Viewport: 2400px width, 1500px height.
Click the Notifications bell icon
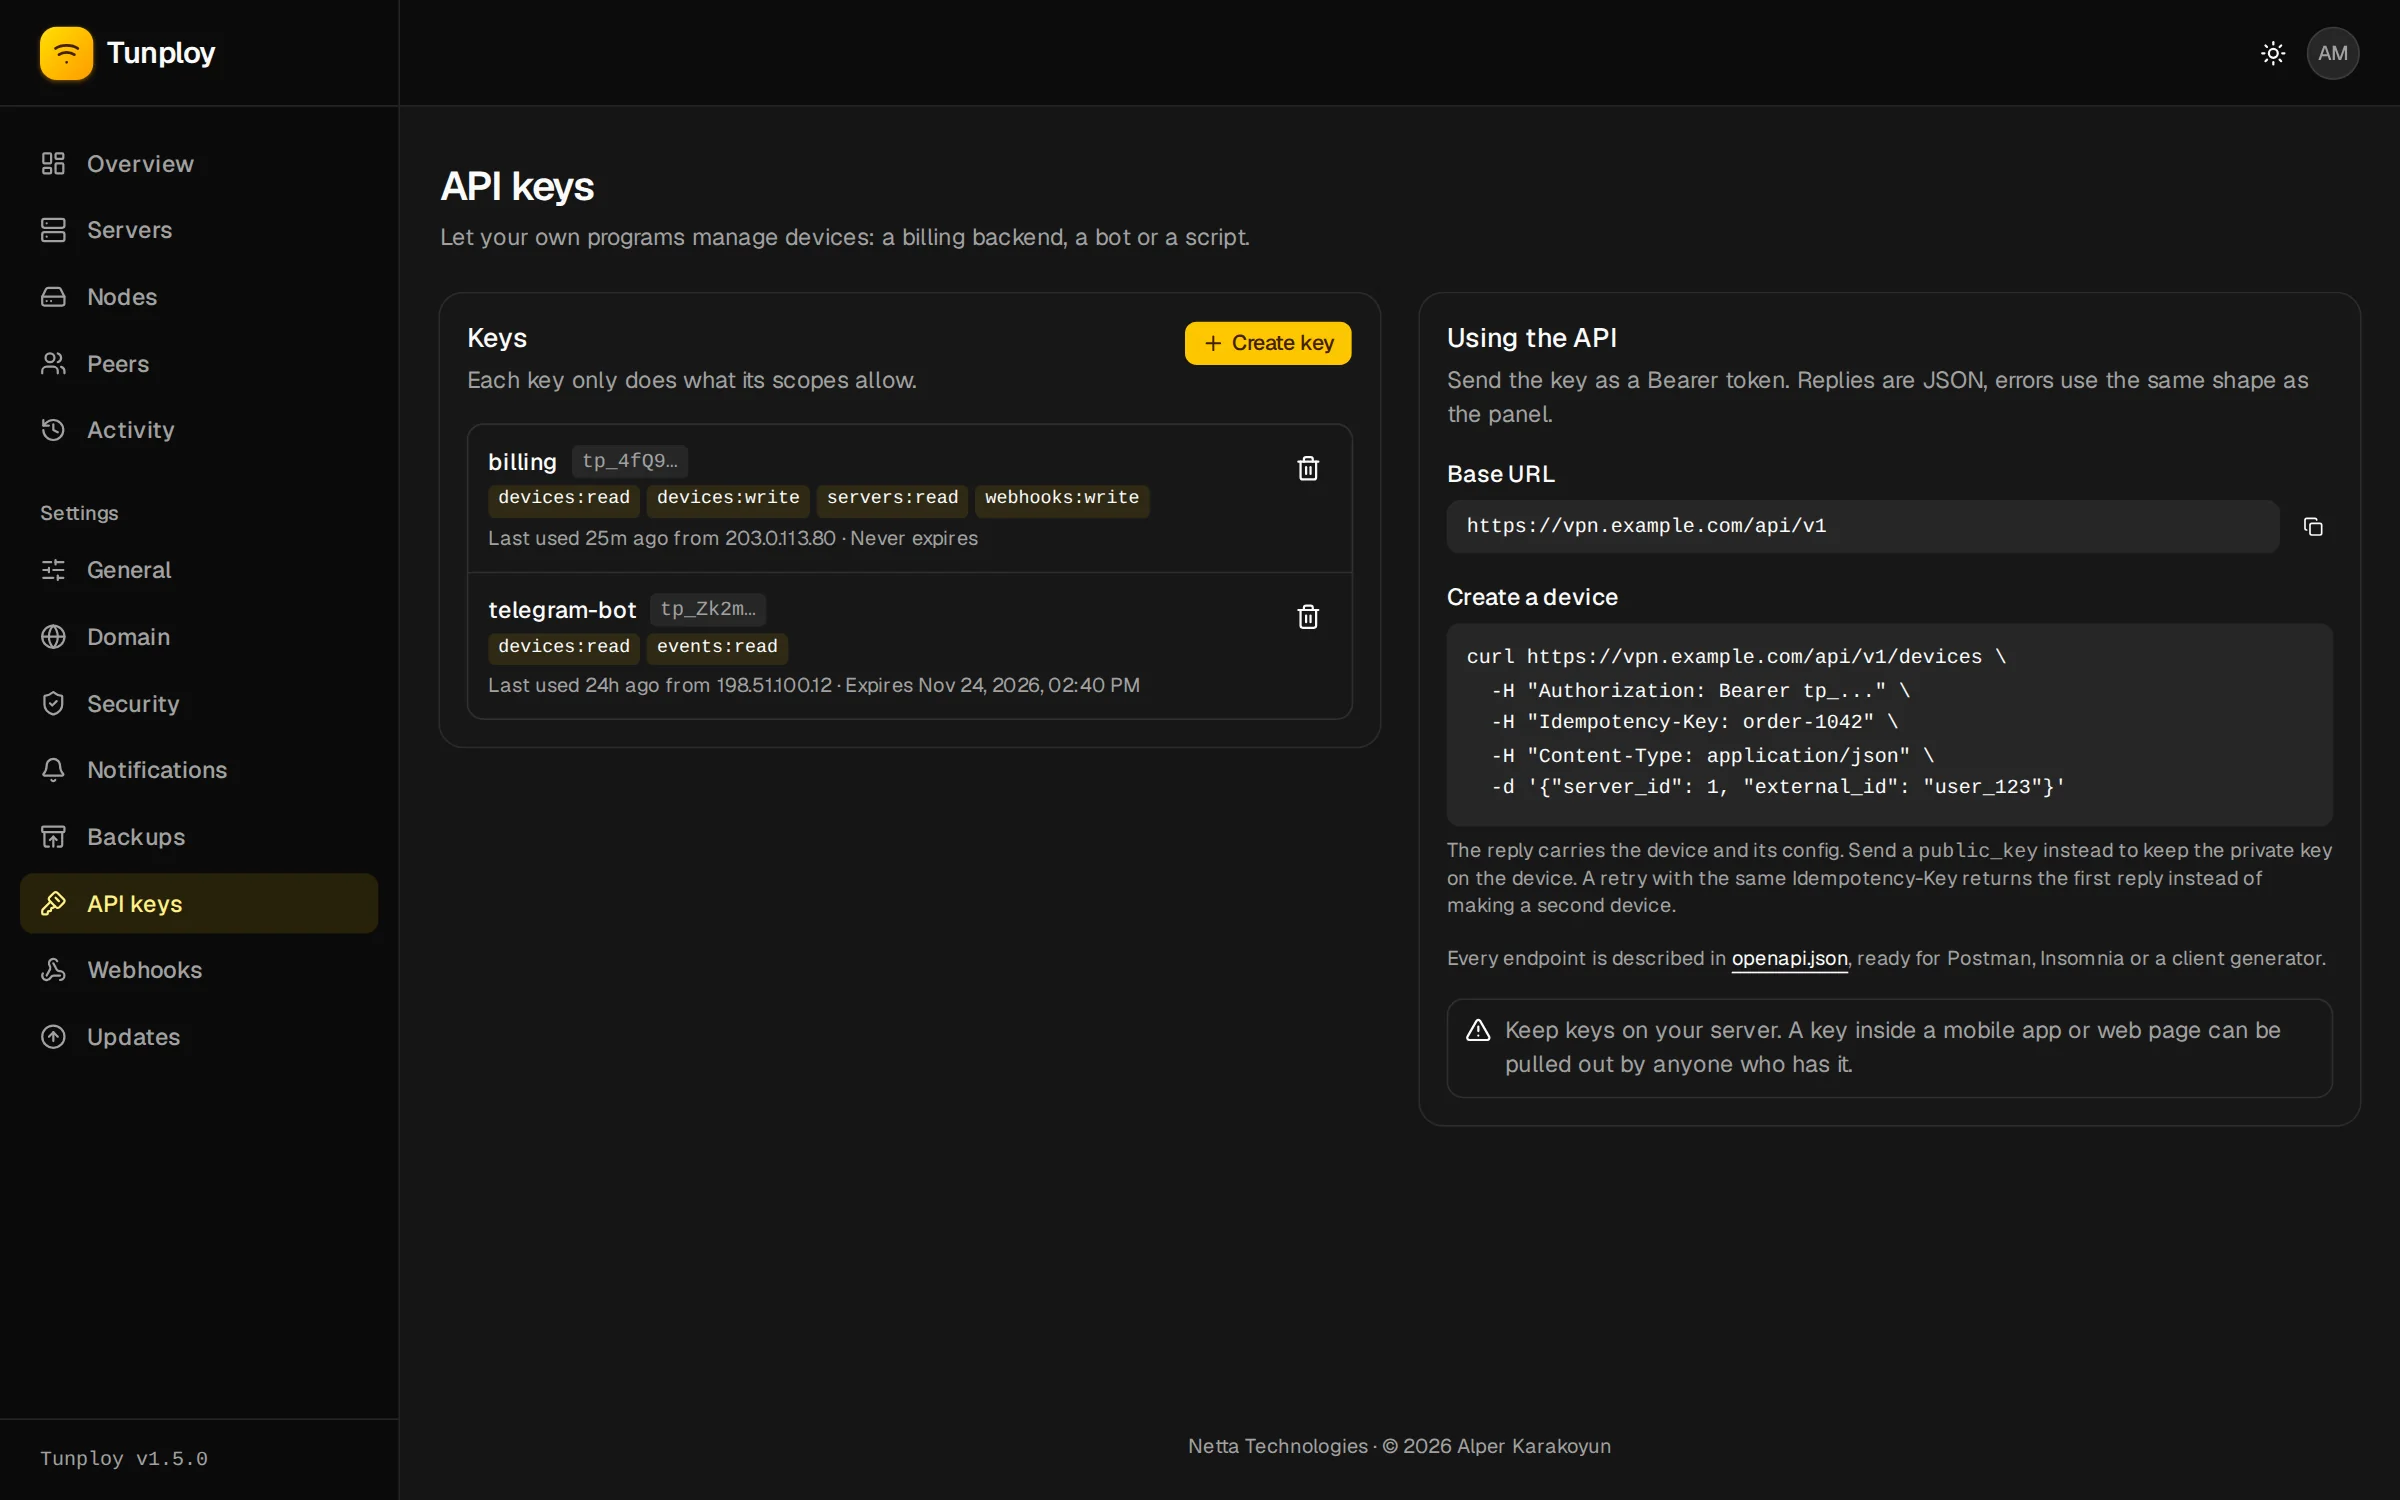pos(53,770)
